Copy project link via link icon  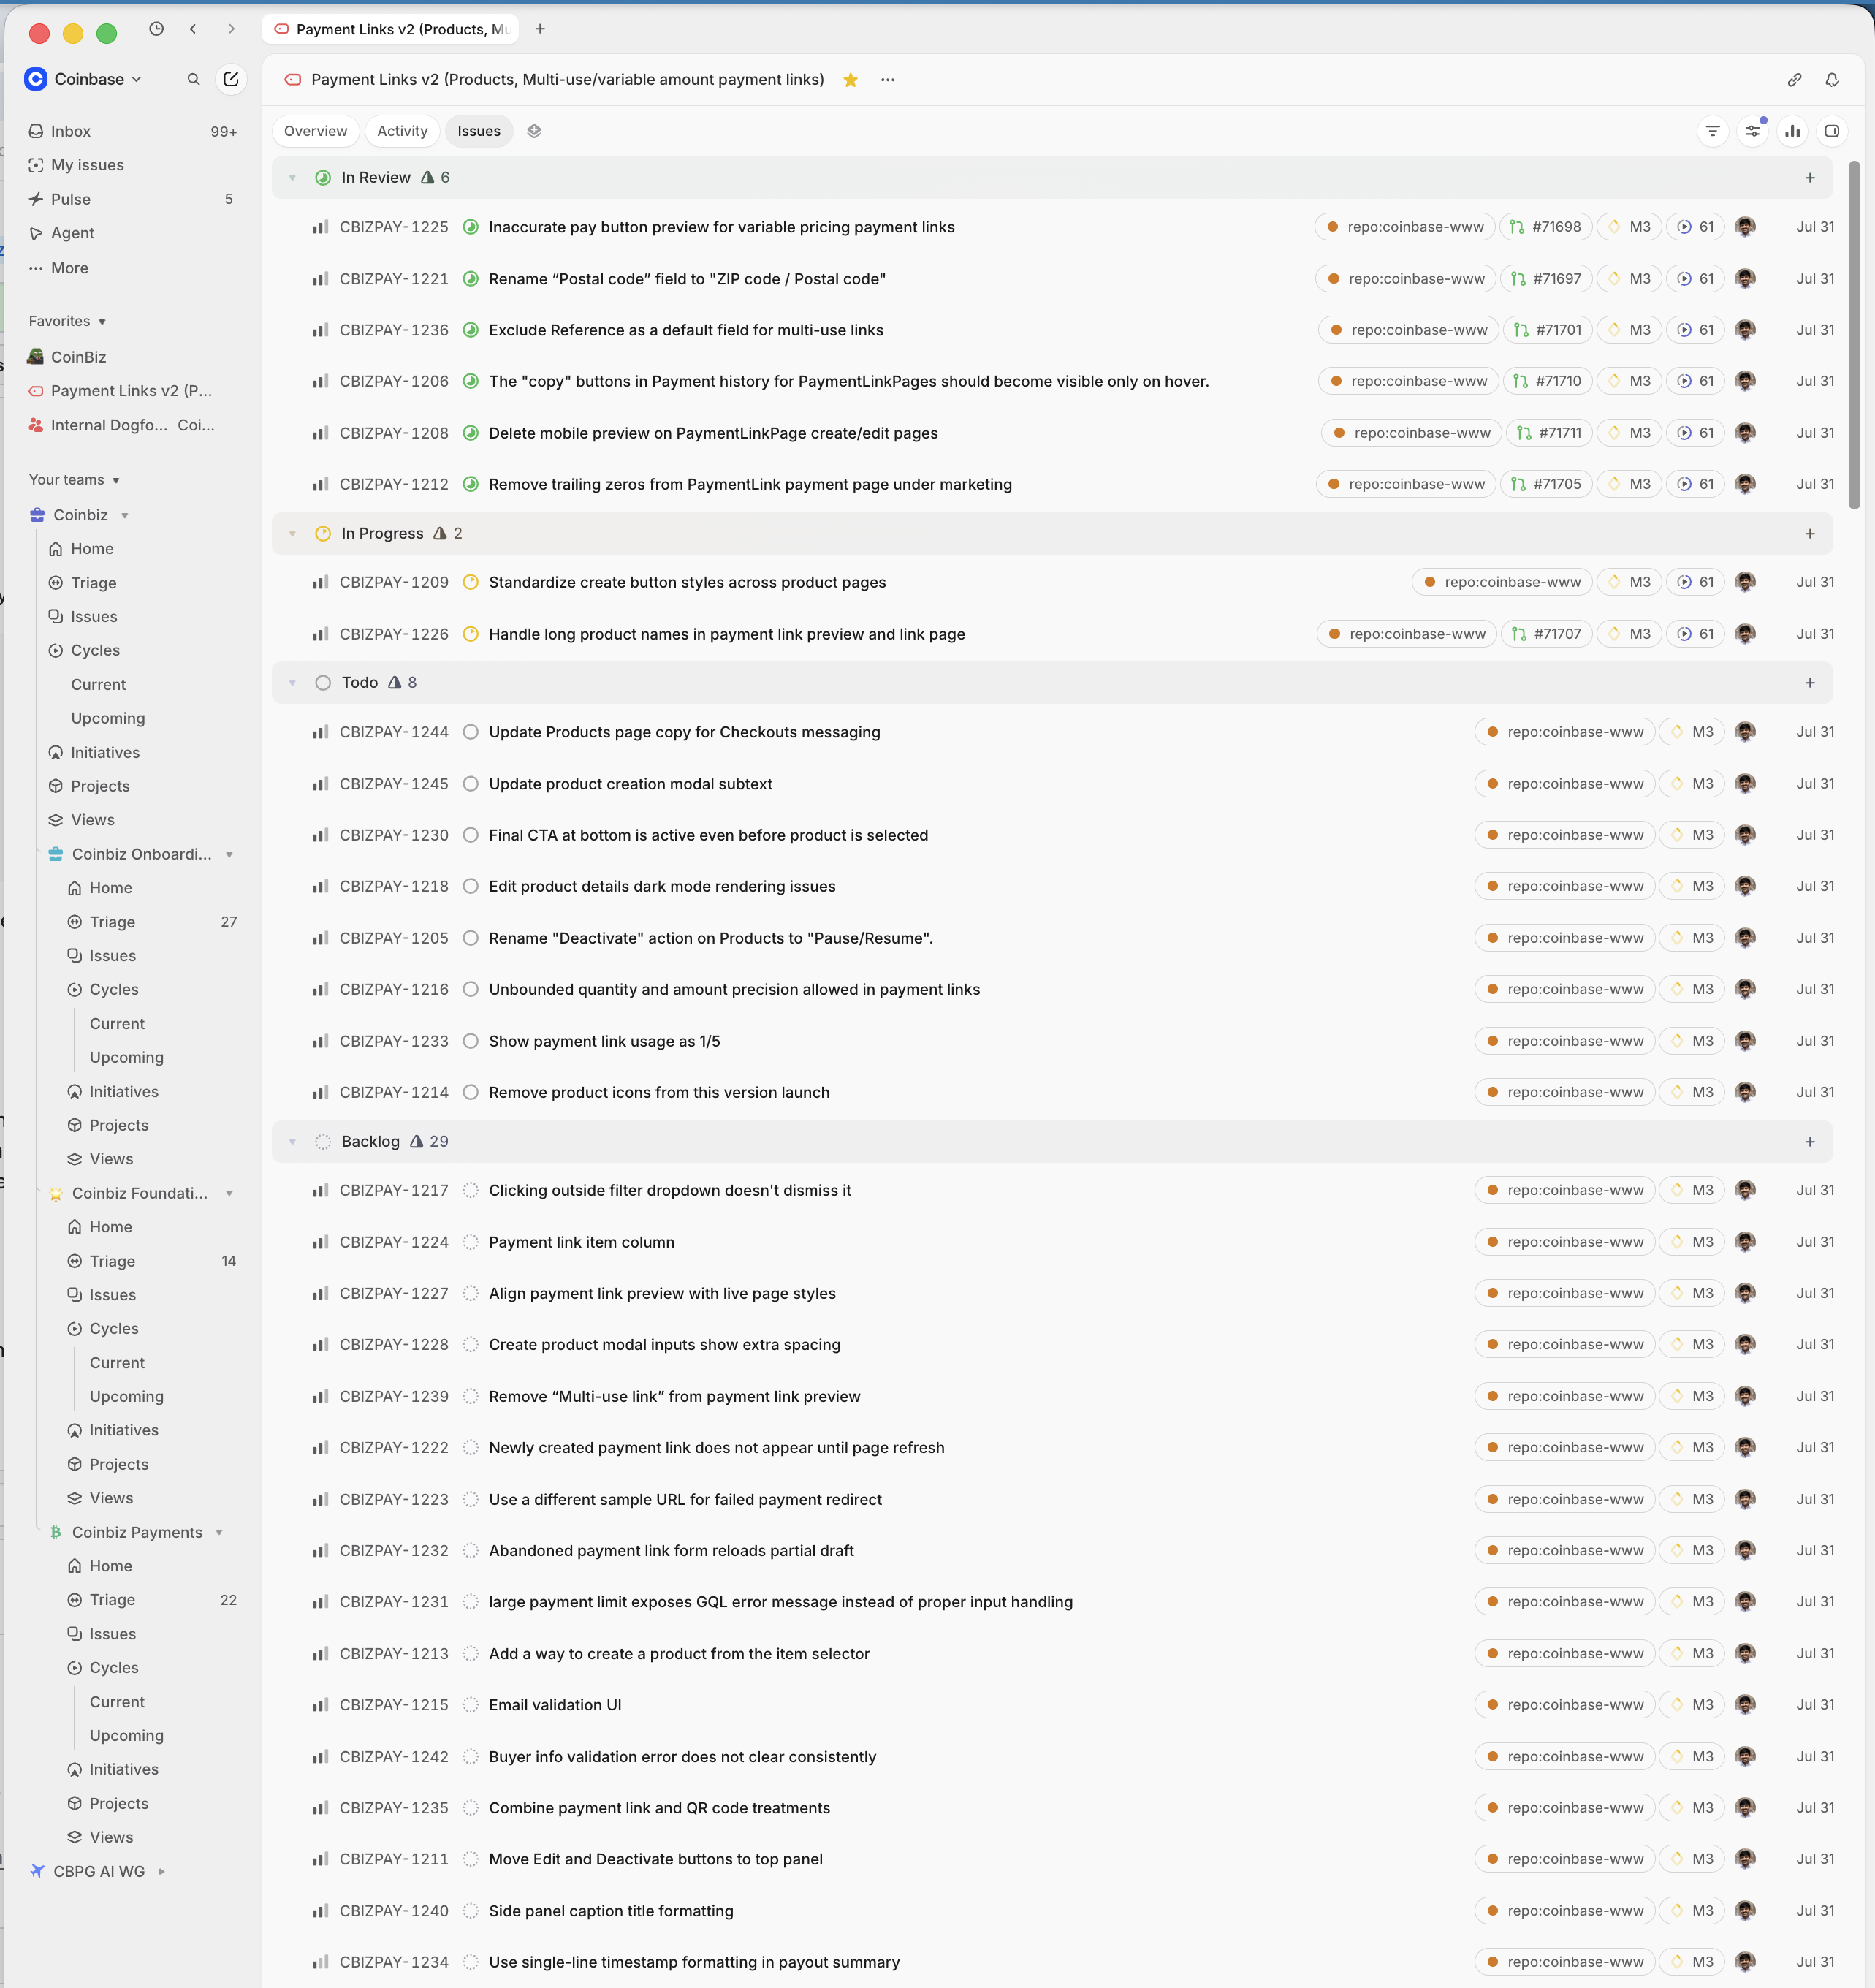click(1794, 80)
